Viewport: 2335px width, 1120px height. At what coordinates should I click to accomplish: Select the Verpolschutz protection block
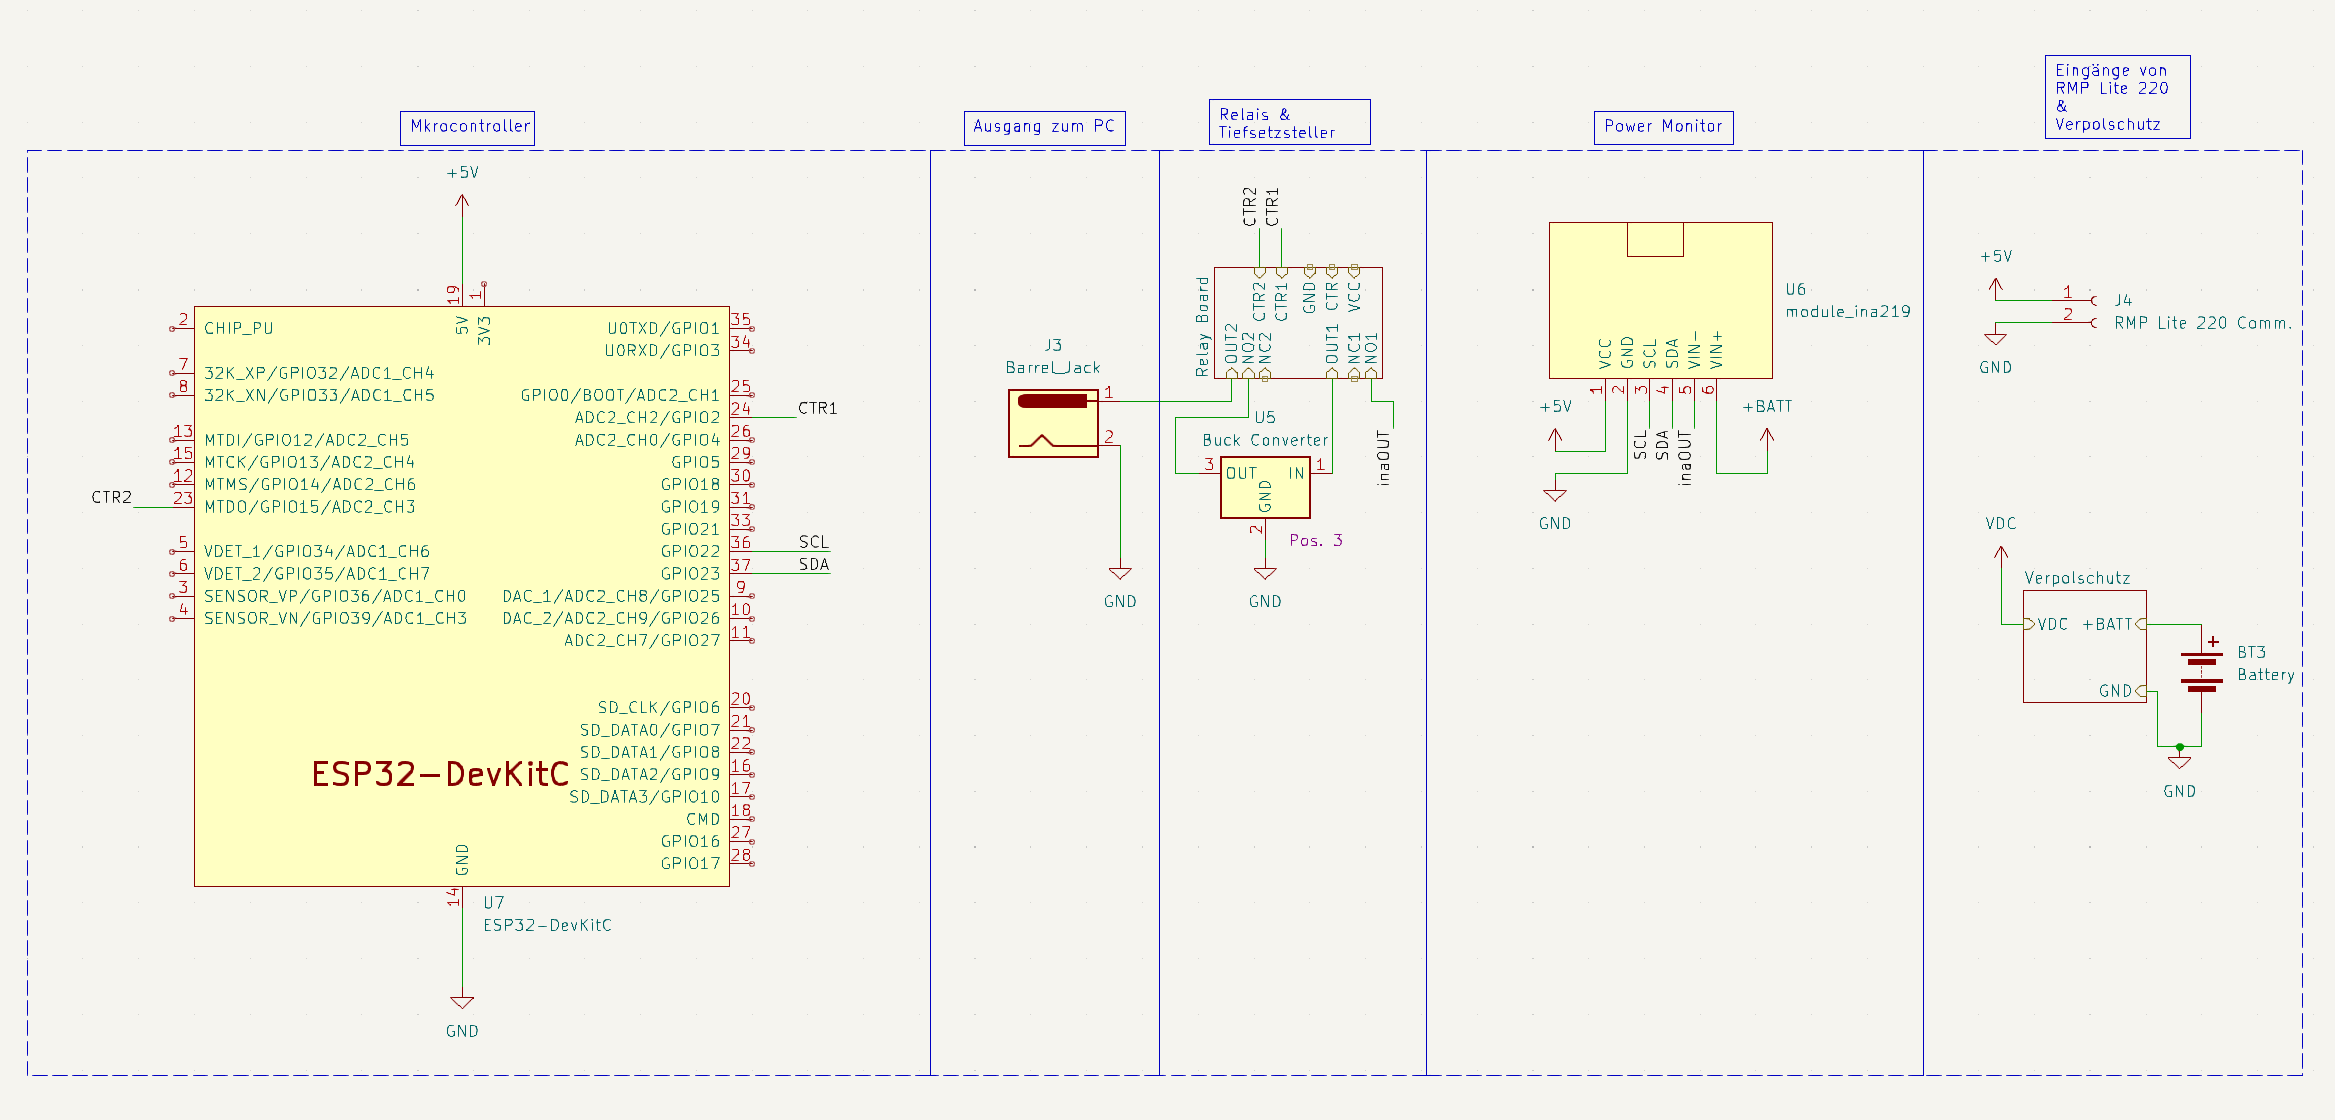(x=2085, y=646)
